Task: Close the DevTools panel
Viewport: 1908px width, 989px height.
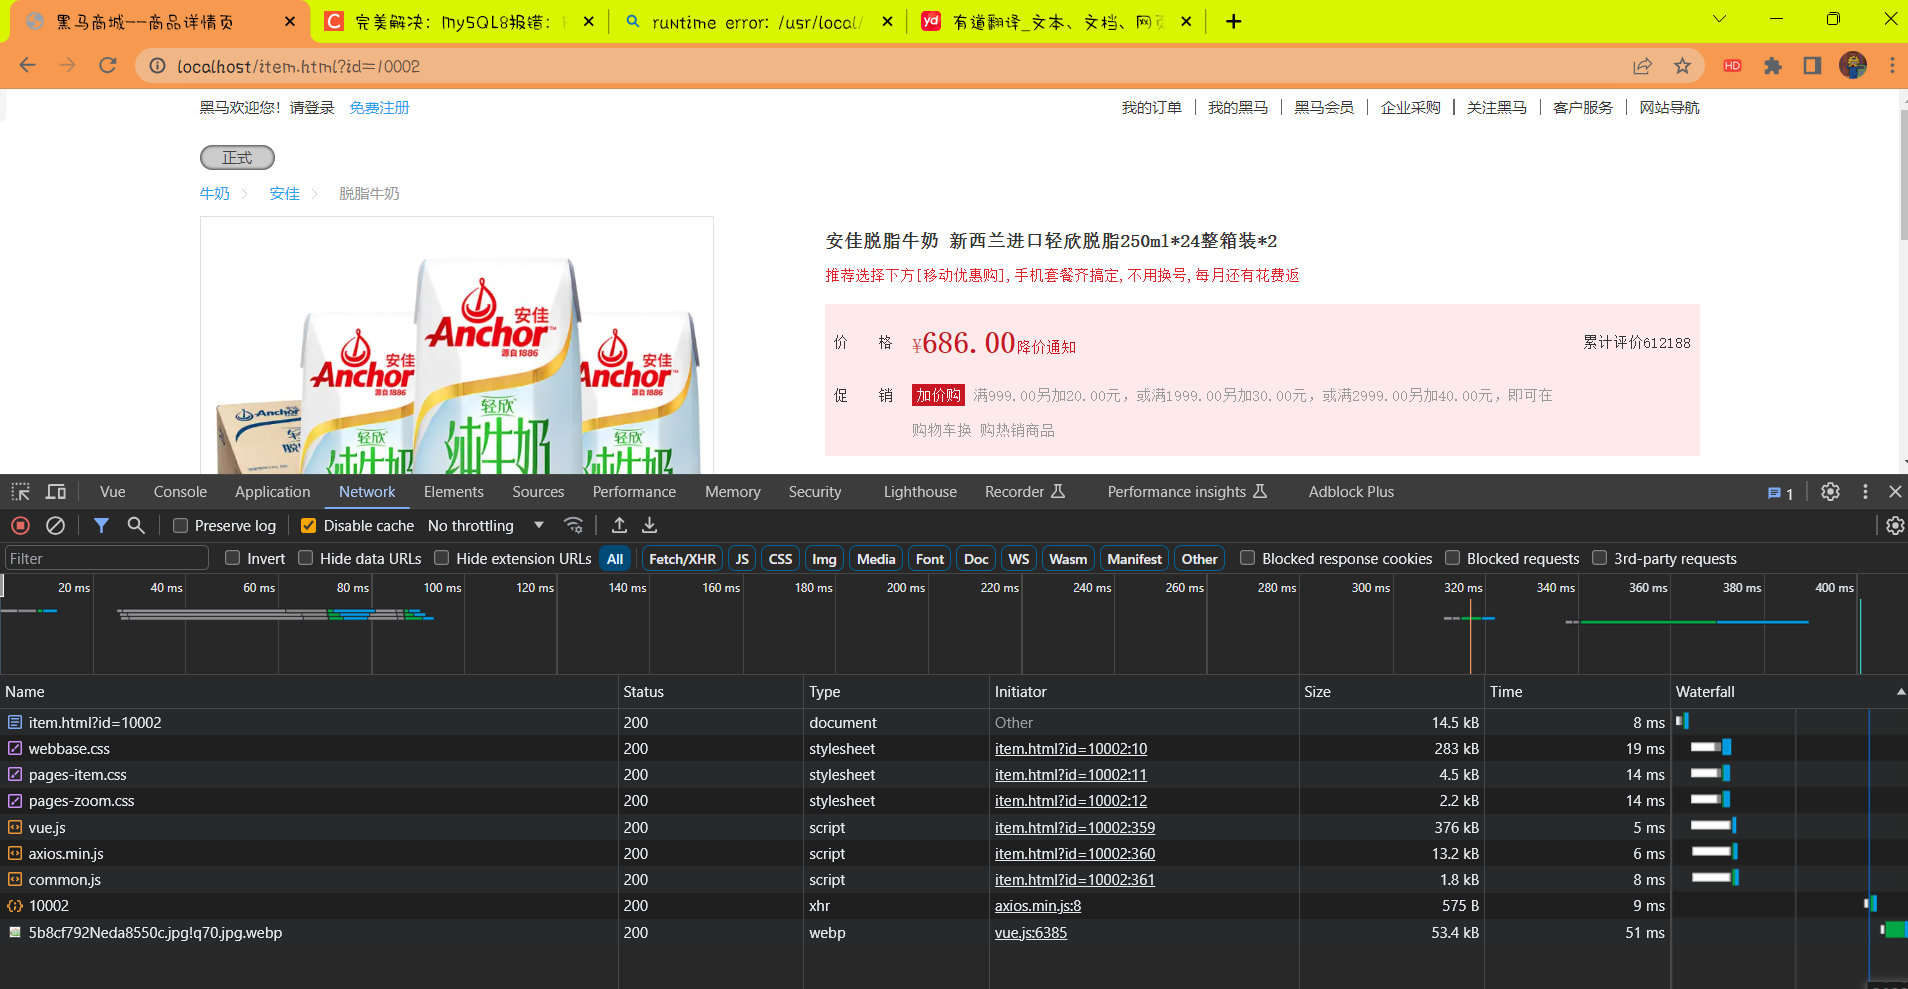Action: [x=1895, y=492]
